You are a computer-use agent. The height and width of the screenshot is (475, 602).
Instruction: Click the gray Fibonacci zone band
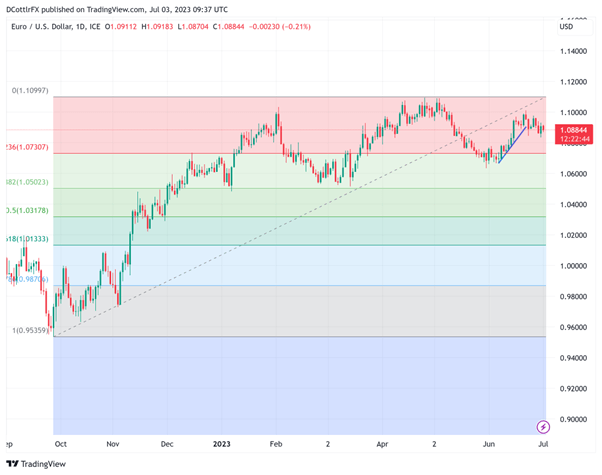tap(300, 310)
